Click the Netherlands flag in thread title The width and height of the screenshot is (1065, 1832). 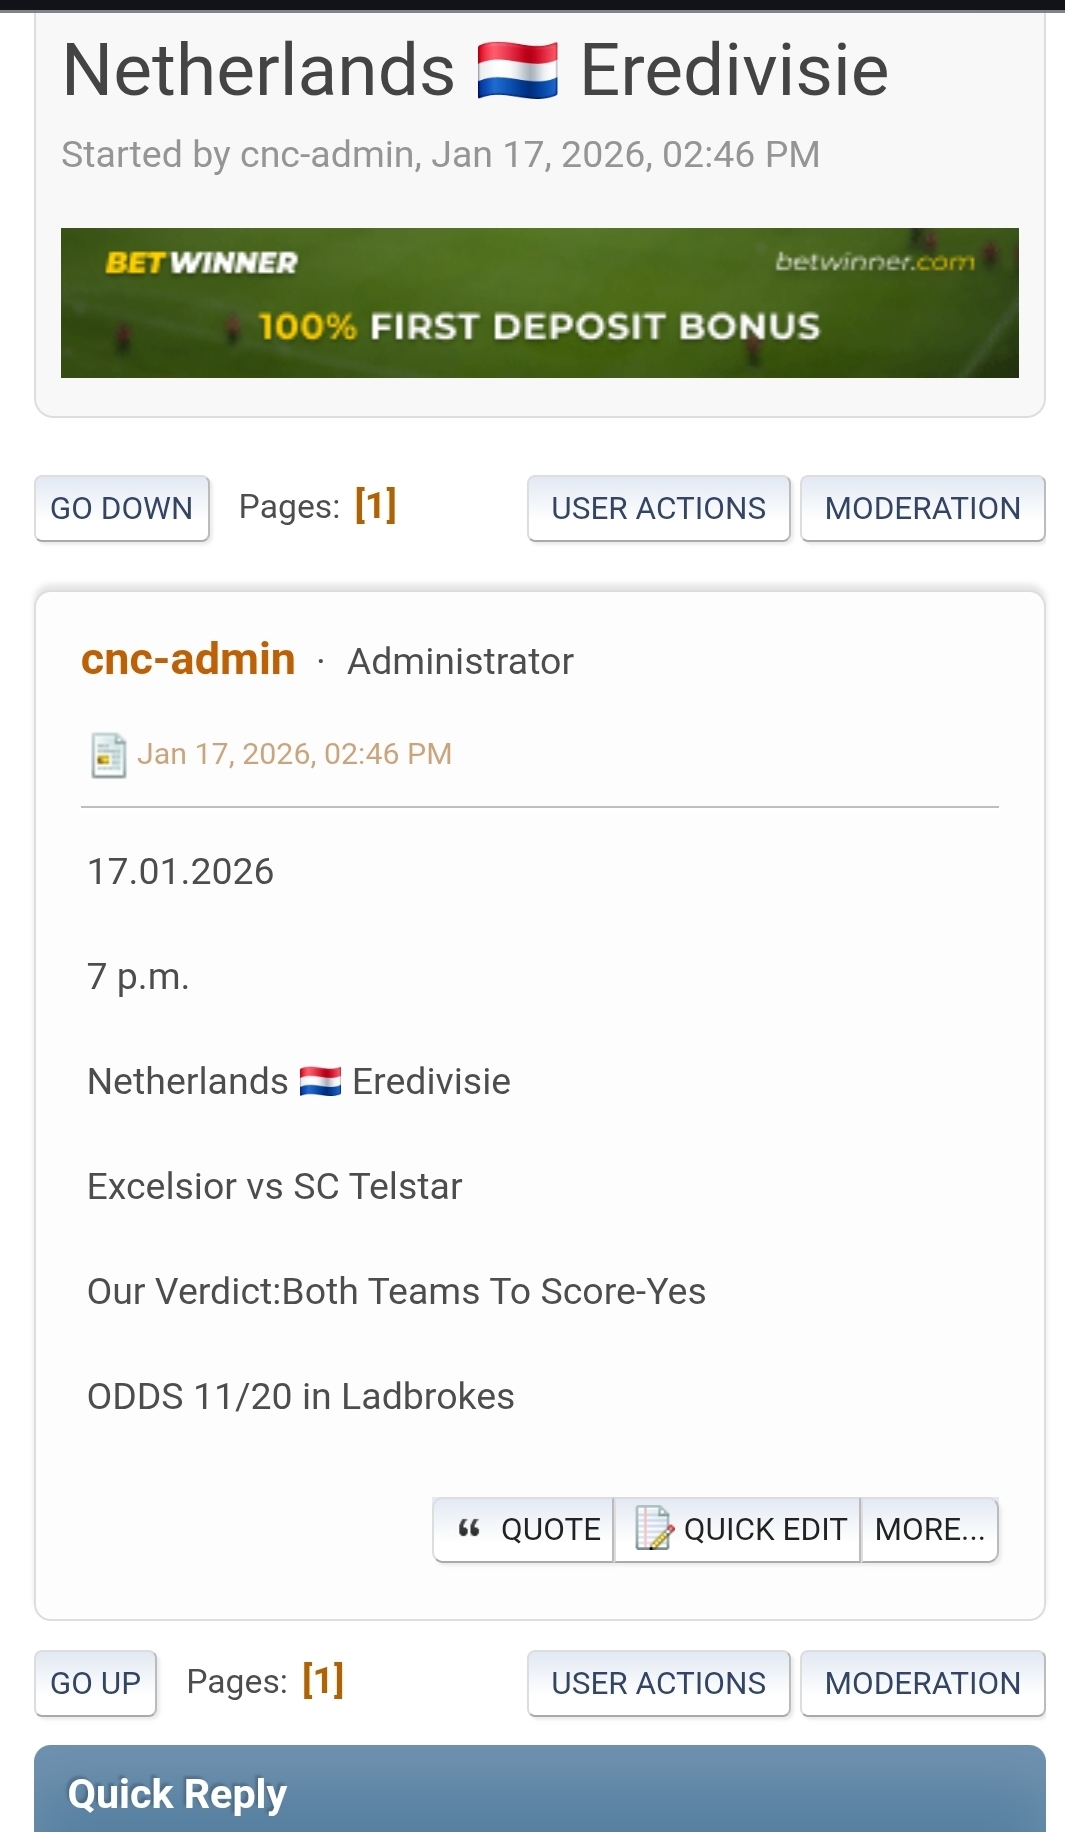pyautogui.click(x=517, y=72)
